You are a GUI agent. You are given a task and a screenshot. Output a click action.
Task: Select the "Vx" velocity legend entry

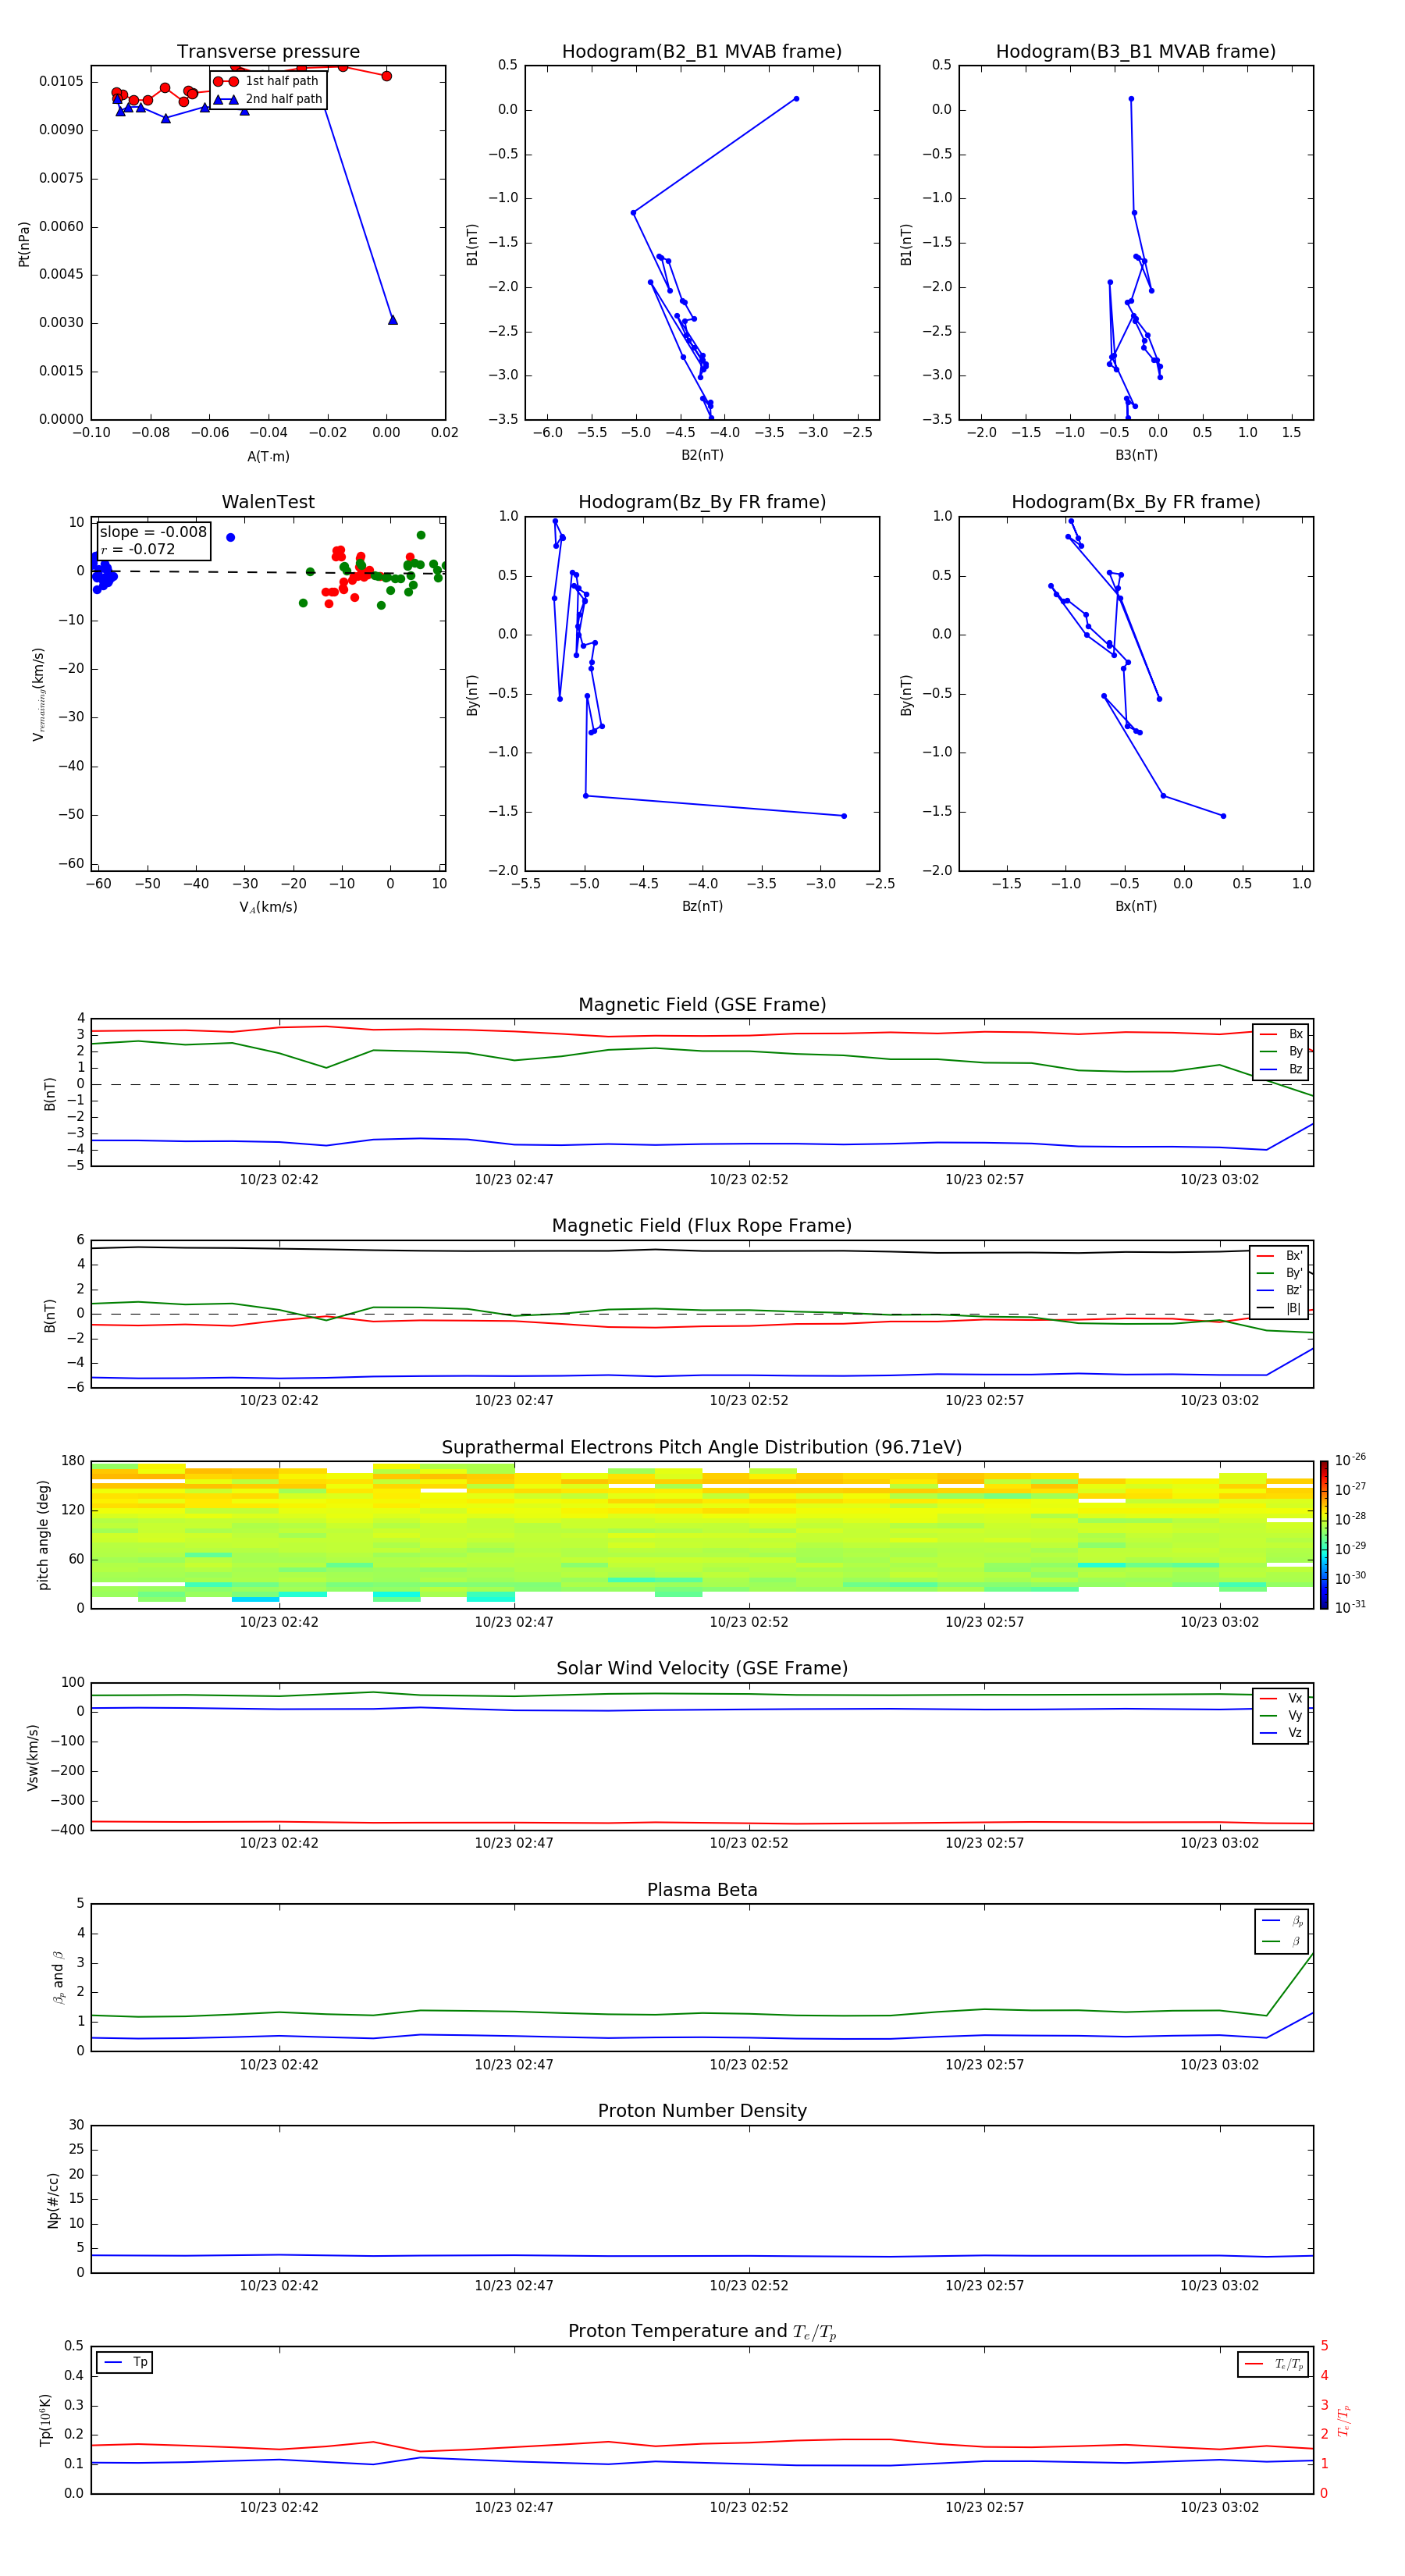pyautogui.click(x=1281, y=1698)
